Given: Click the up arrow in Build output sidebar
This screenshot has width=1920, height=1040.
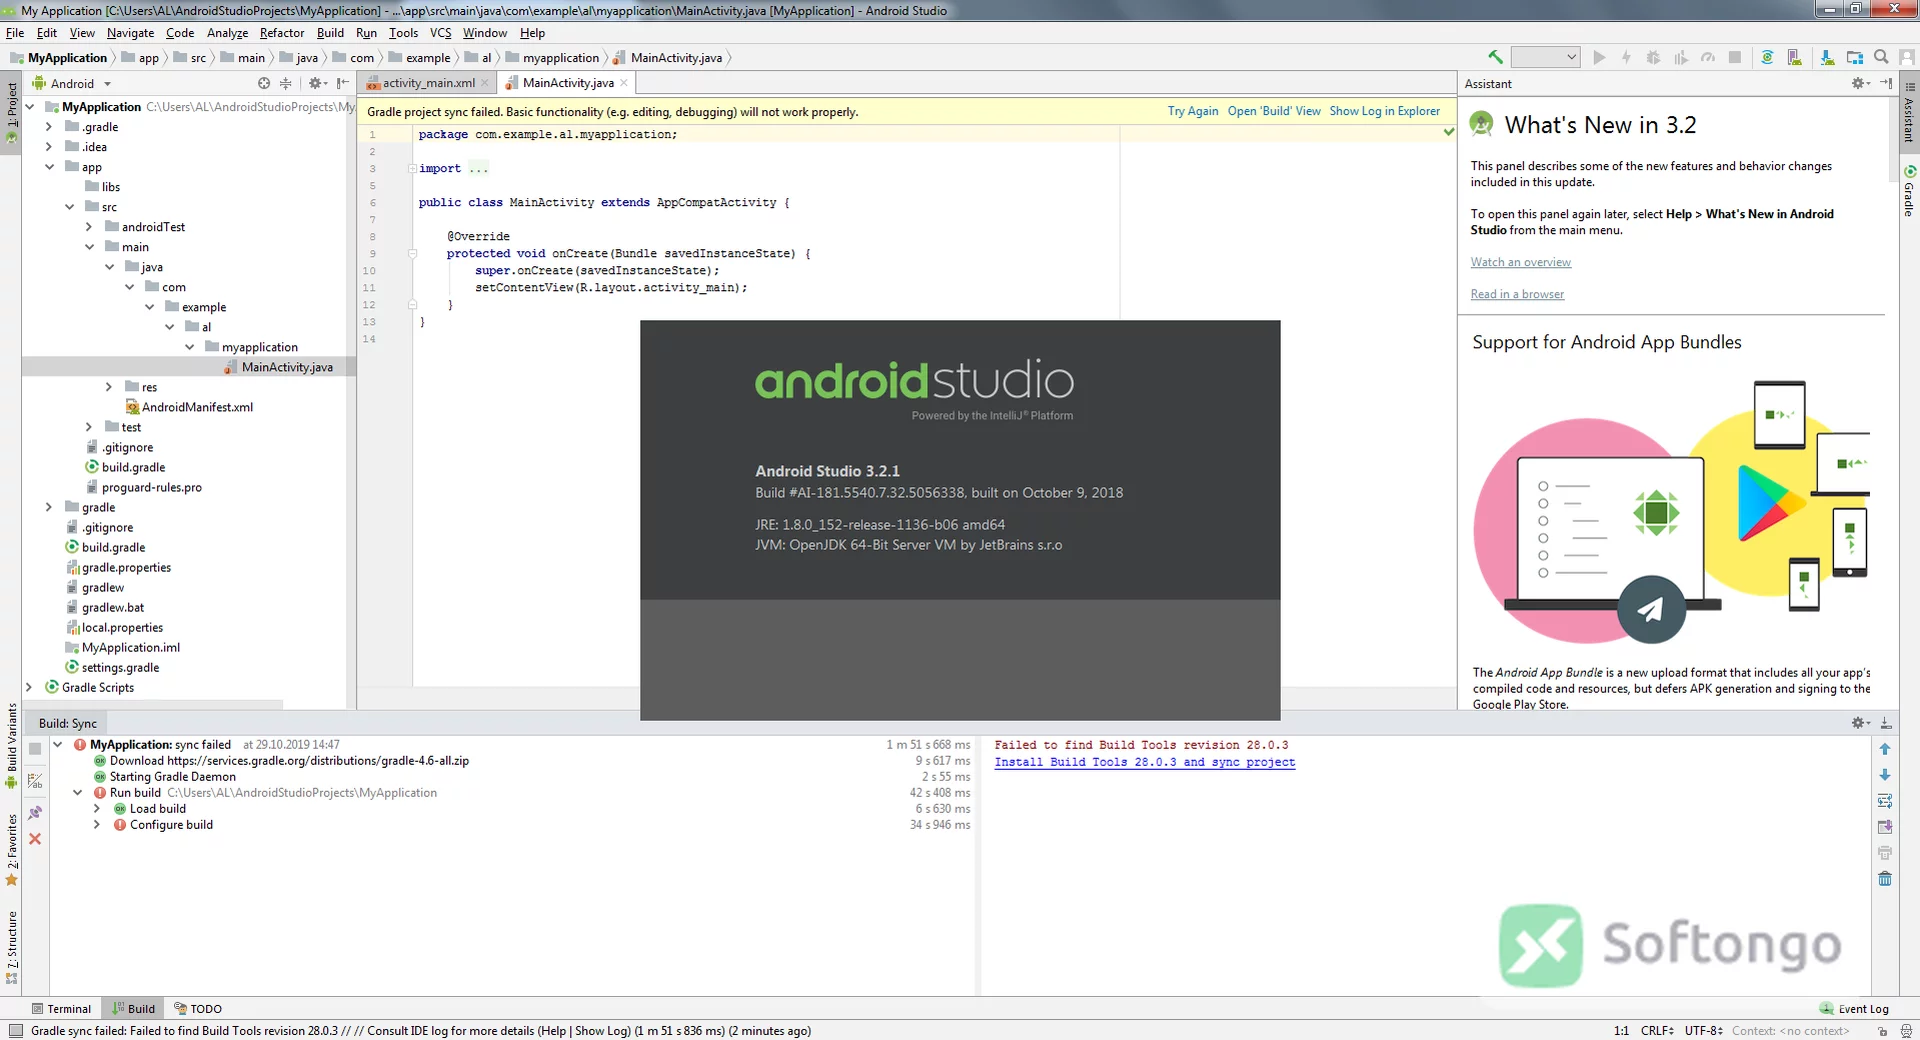Looking at the screenshot, I should 1885,749.
